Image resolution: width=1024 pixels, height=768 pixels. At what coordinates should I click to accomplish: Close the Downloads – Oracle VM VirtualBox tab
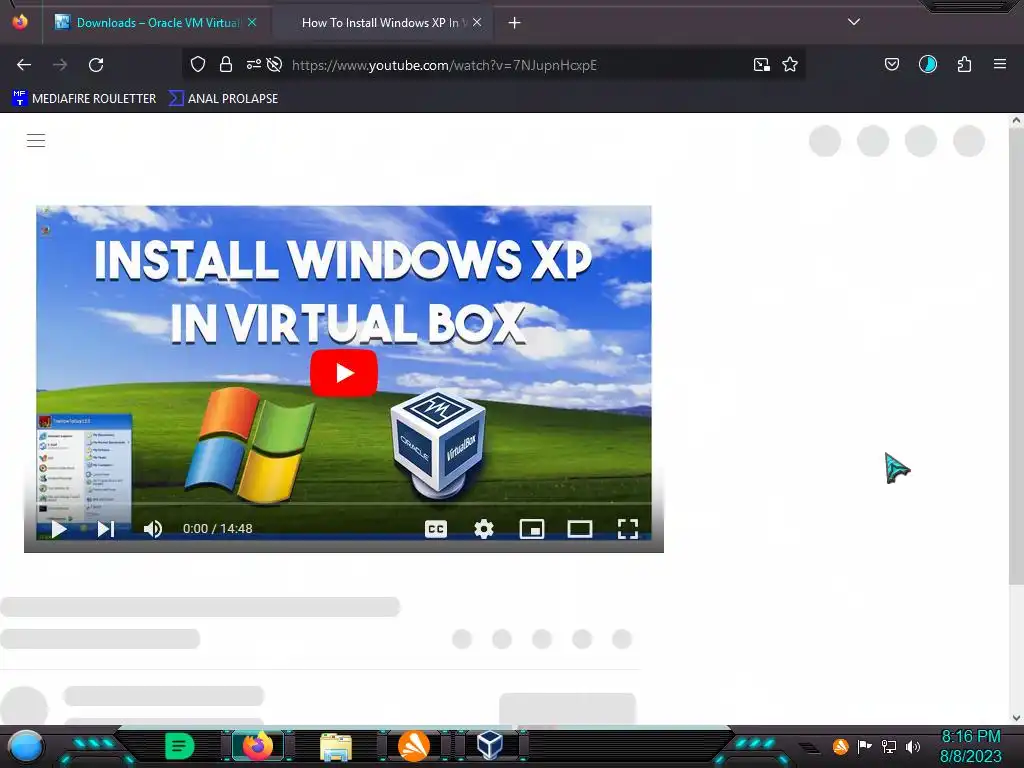coord(252,22)
